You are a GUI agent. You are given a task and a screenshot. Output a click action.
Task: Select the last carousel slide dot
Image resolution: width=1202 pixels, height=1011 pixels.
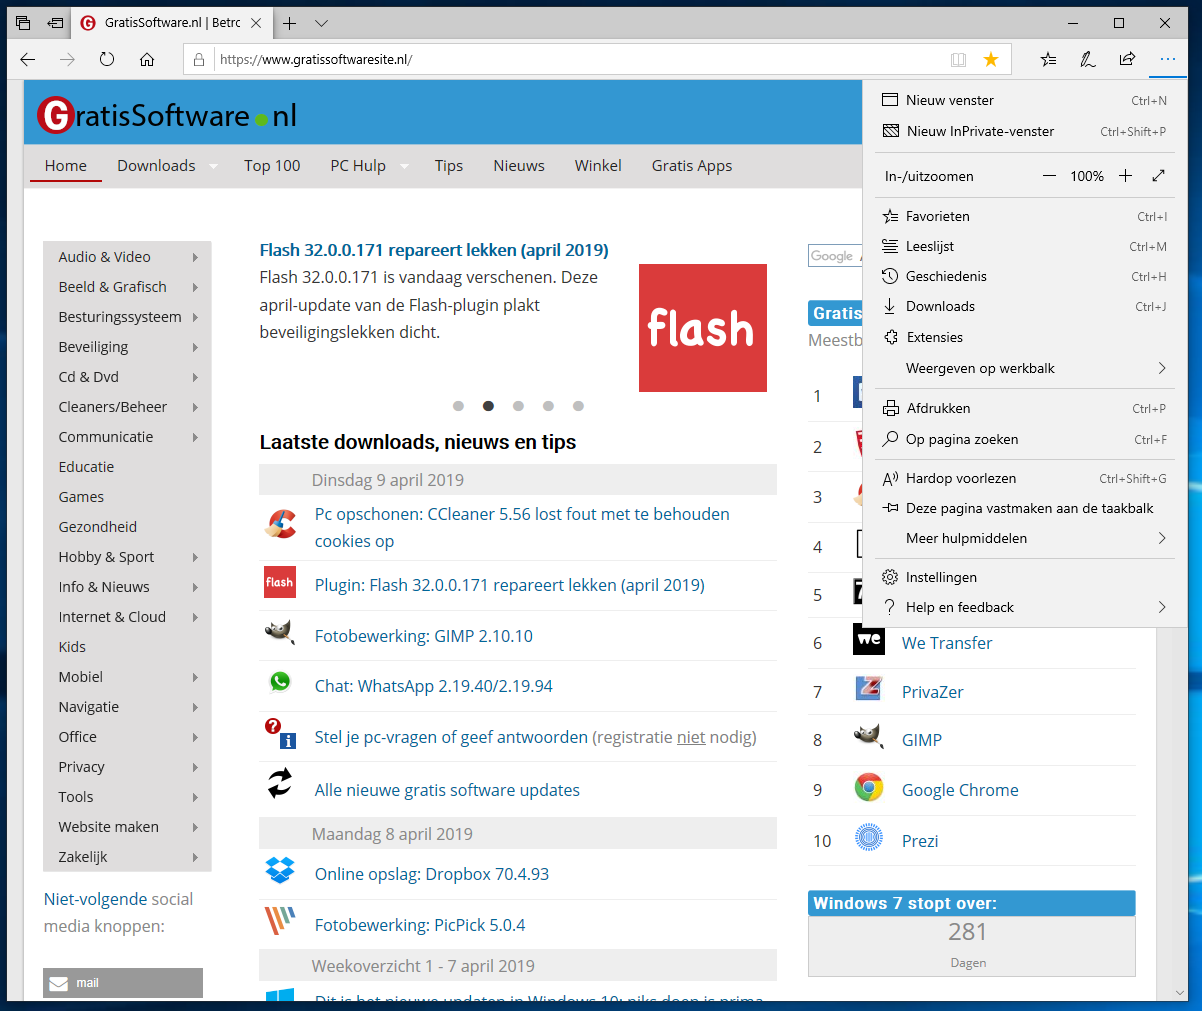pos(578,406)
